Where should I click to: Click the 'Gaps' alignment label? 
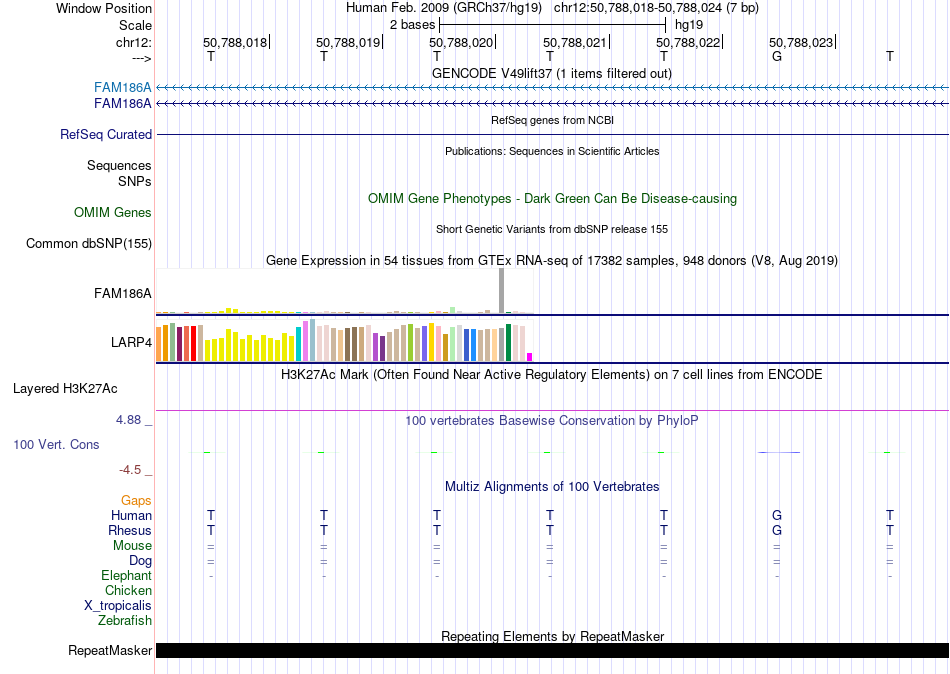pyautogui.click(x=136, y=501)
